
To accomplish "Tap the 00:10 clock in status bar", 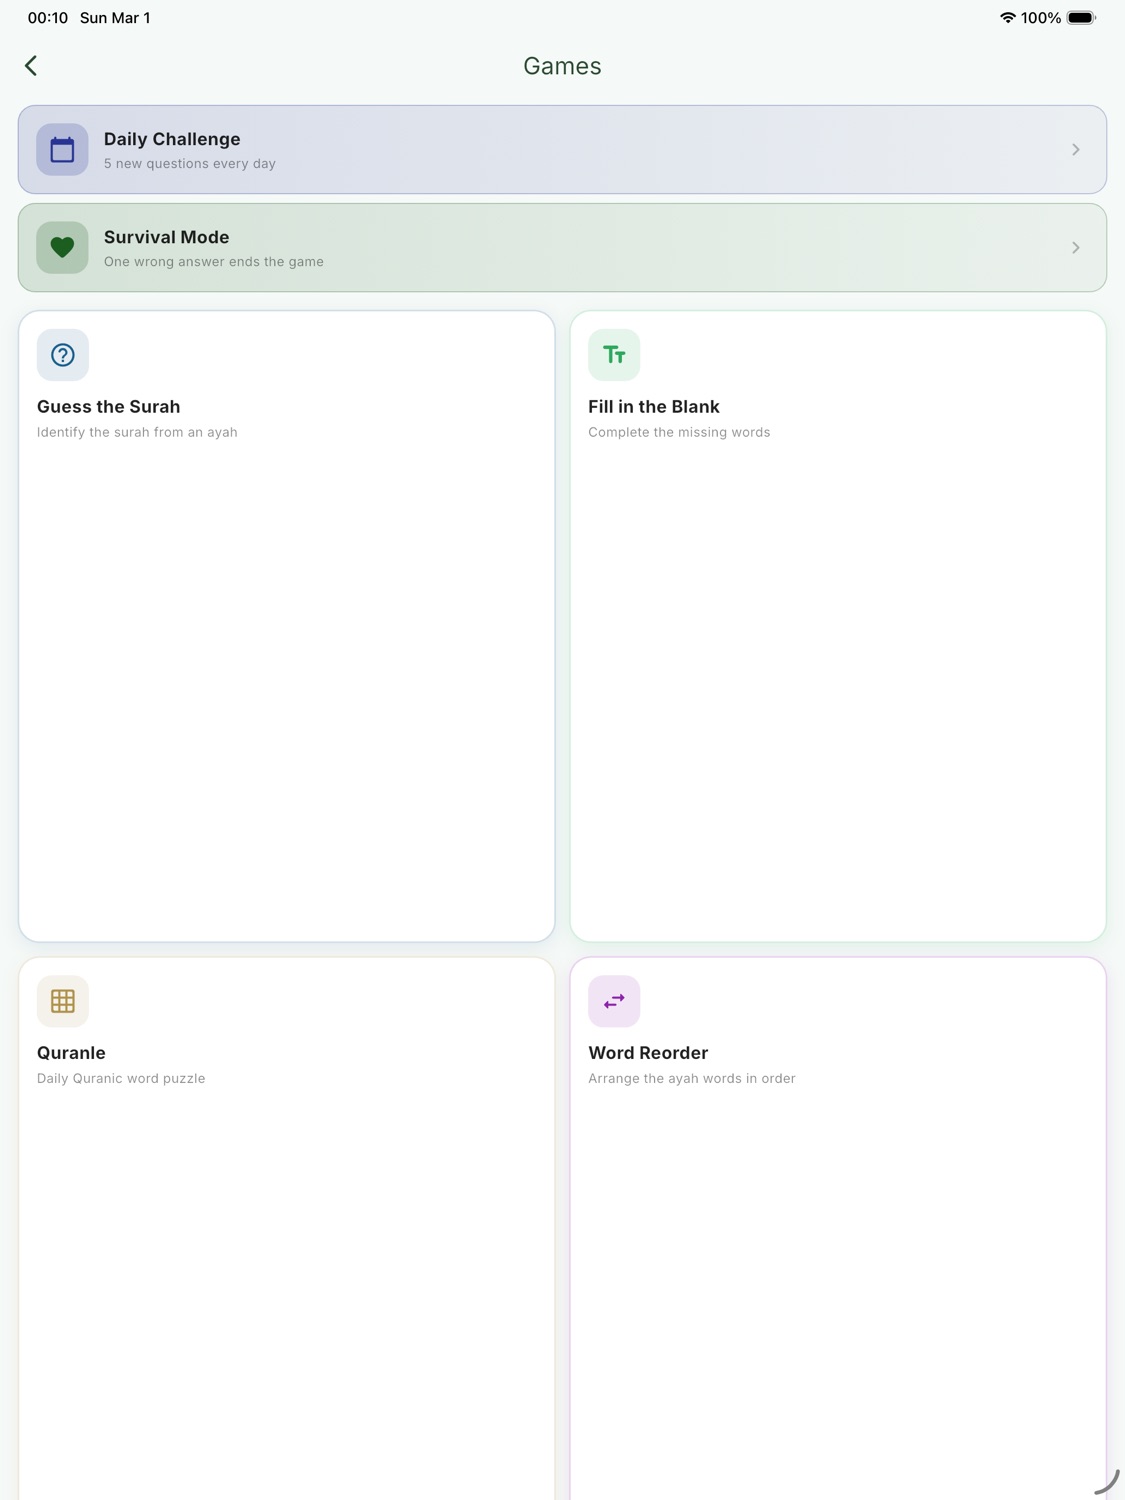I will click(48, 18).
